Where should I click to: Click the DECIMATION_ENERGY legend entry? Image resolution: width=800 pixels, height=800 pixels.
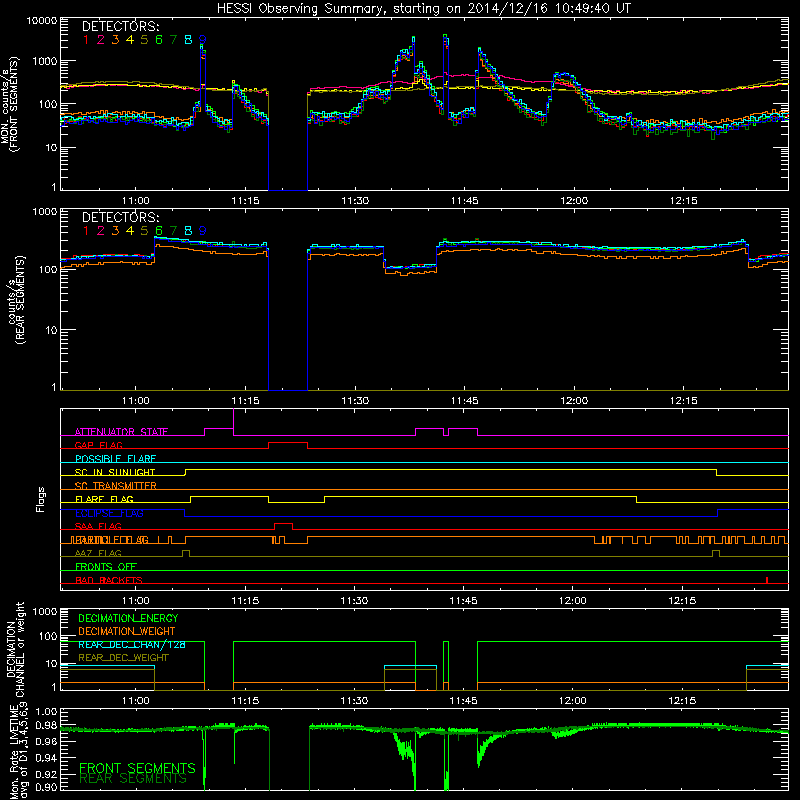pyautogui.click(x=128, y=618)
